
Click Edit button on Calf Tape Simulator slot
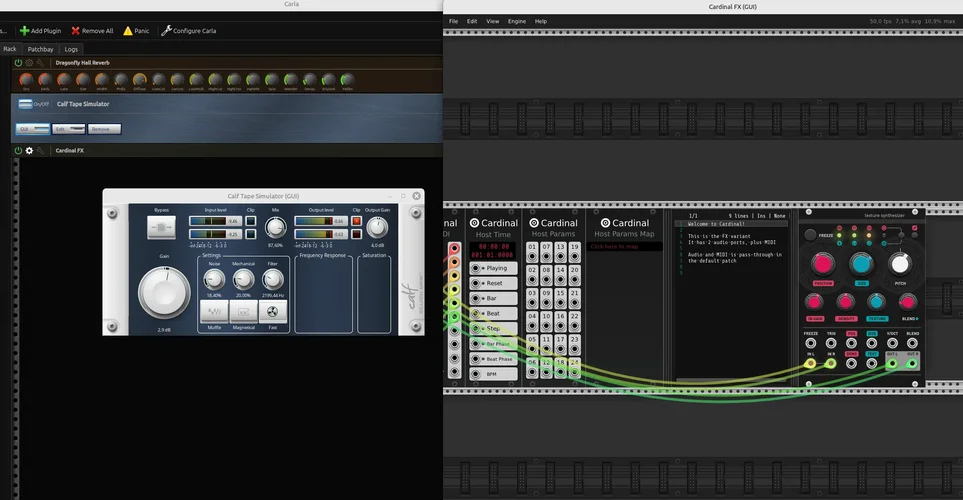click(x=68, y=129)
